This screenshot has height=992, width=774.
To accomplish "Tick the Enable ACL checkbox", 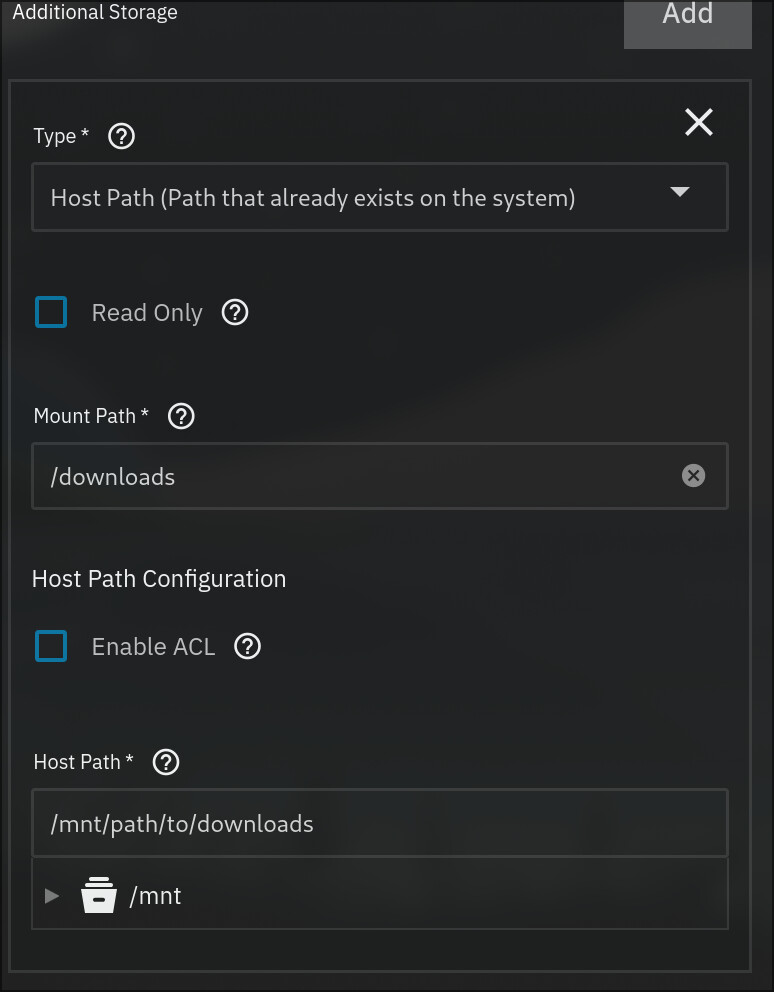I will coord(51,646).
